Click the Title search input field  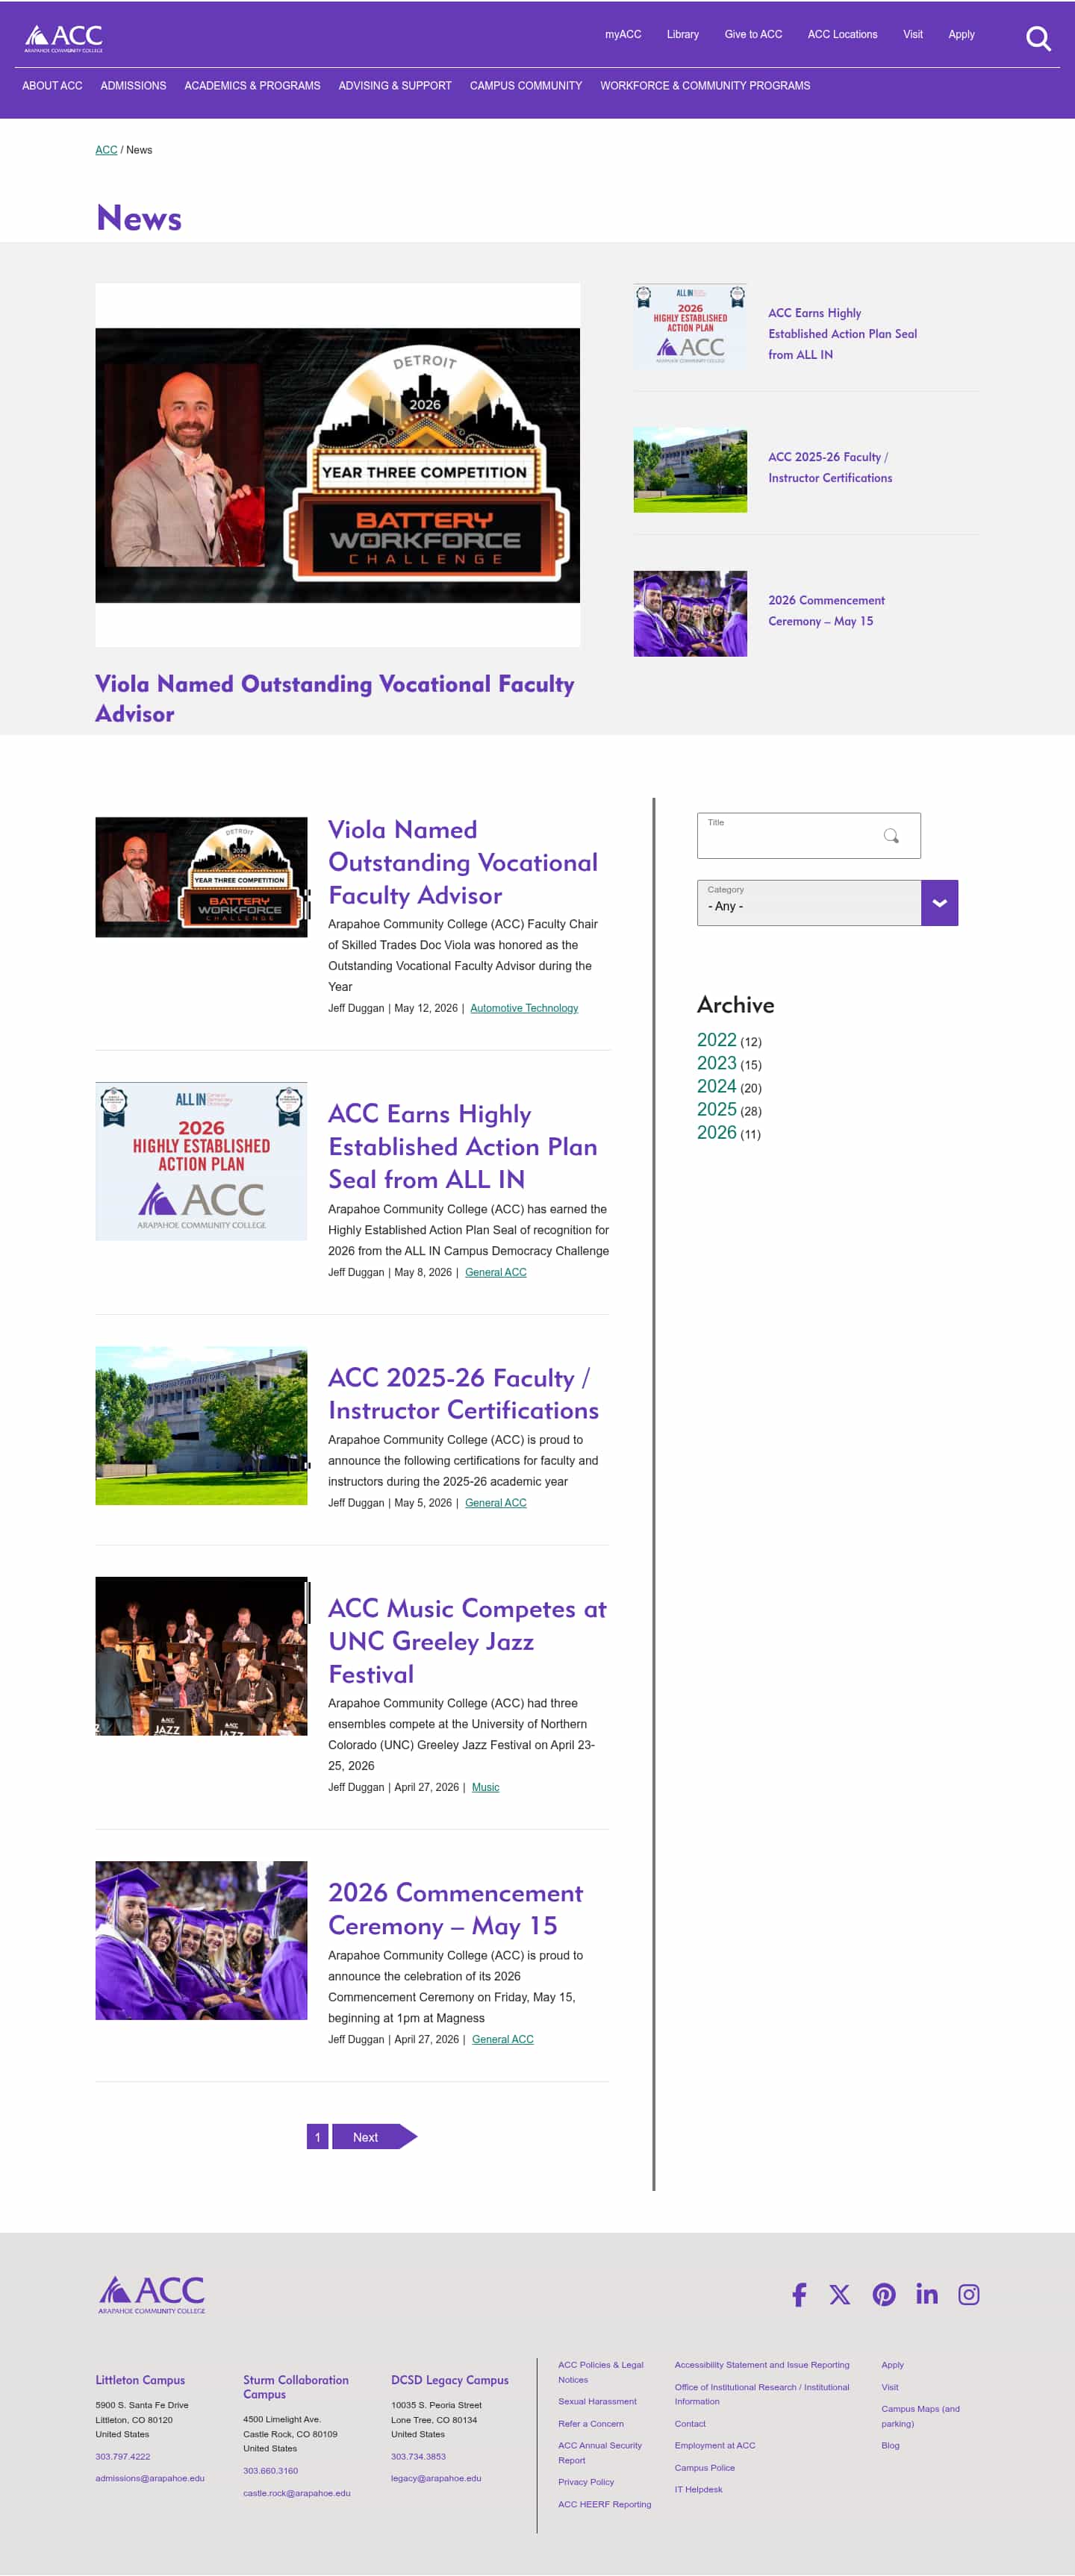click(x=808, y=835)
